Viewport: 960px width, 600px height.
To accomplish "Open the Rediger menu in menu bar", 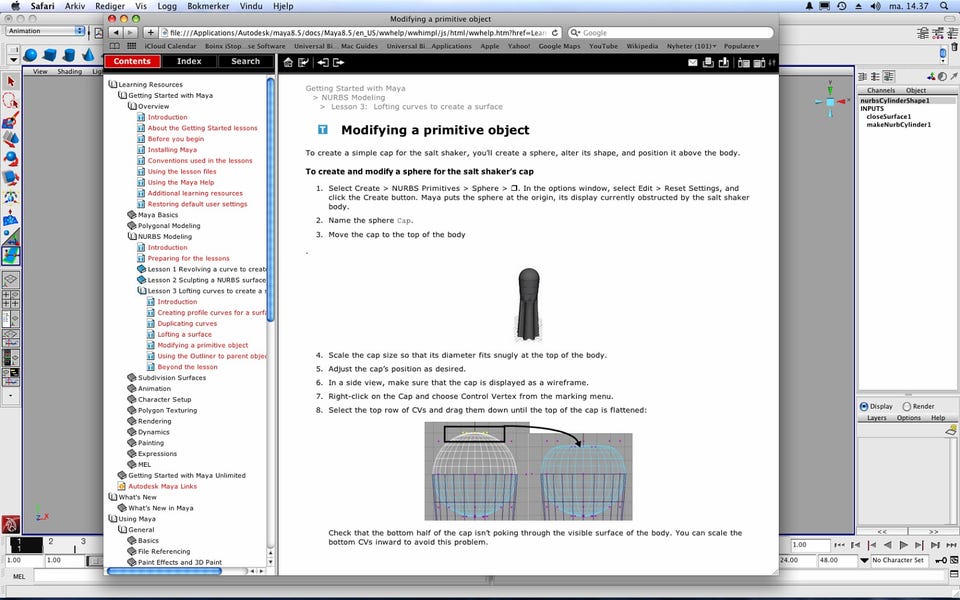I will [x=110, y=6].
